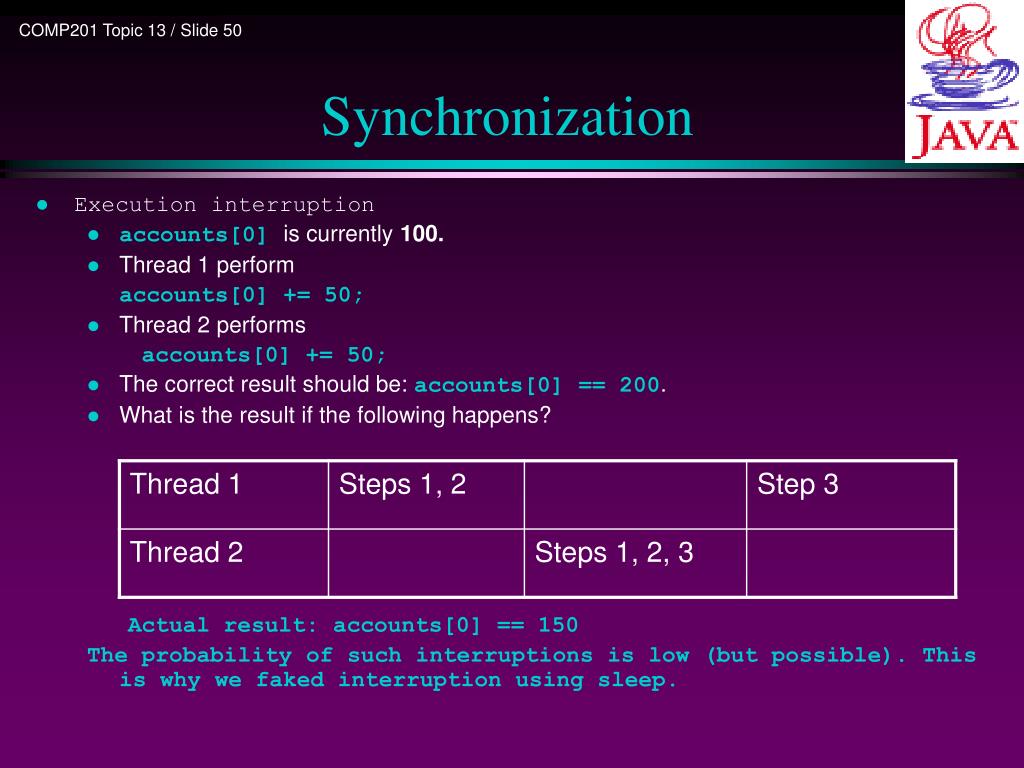Image resolution: width=1024 pixels, height=768 pixels.
Task: Click 'accounts[0] is currently 100.' line
Action: [281, 234]
